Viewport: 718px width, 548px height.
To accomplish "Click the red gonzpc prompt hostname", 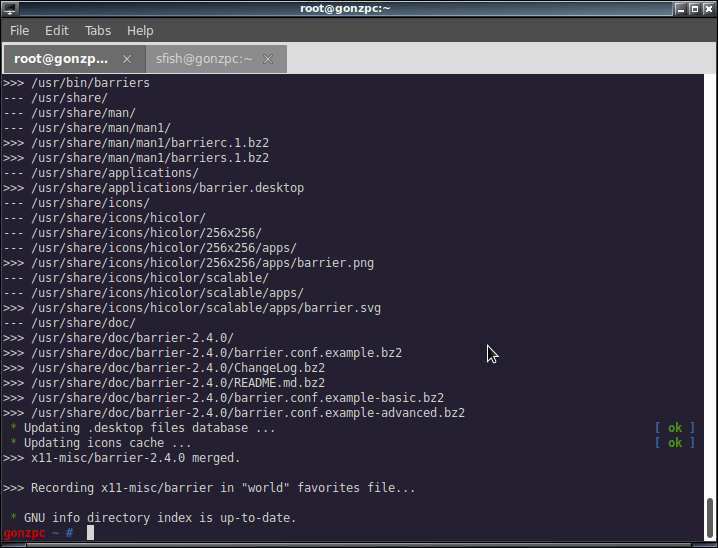I will pyautogui.click(x=24, y=533).
